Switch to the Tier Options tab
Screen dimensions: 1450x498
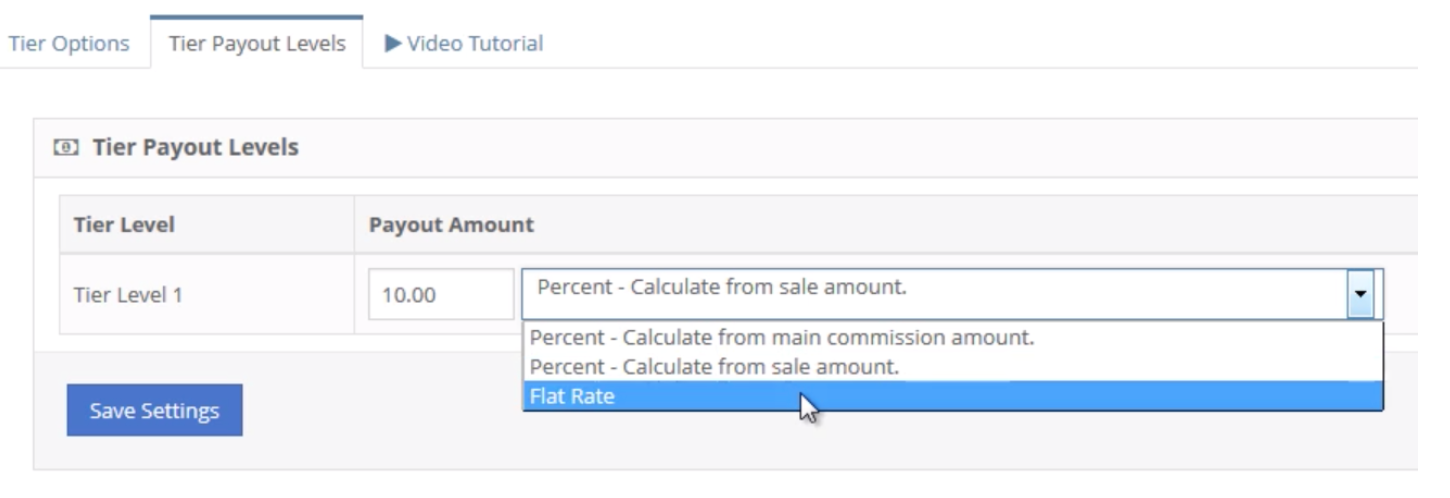click(69, 43)
